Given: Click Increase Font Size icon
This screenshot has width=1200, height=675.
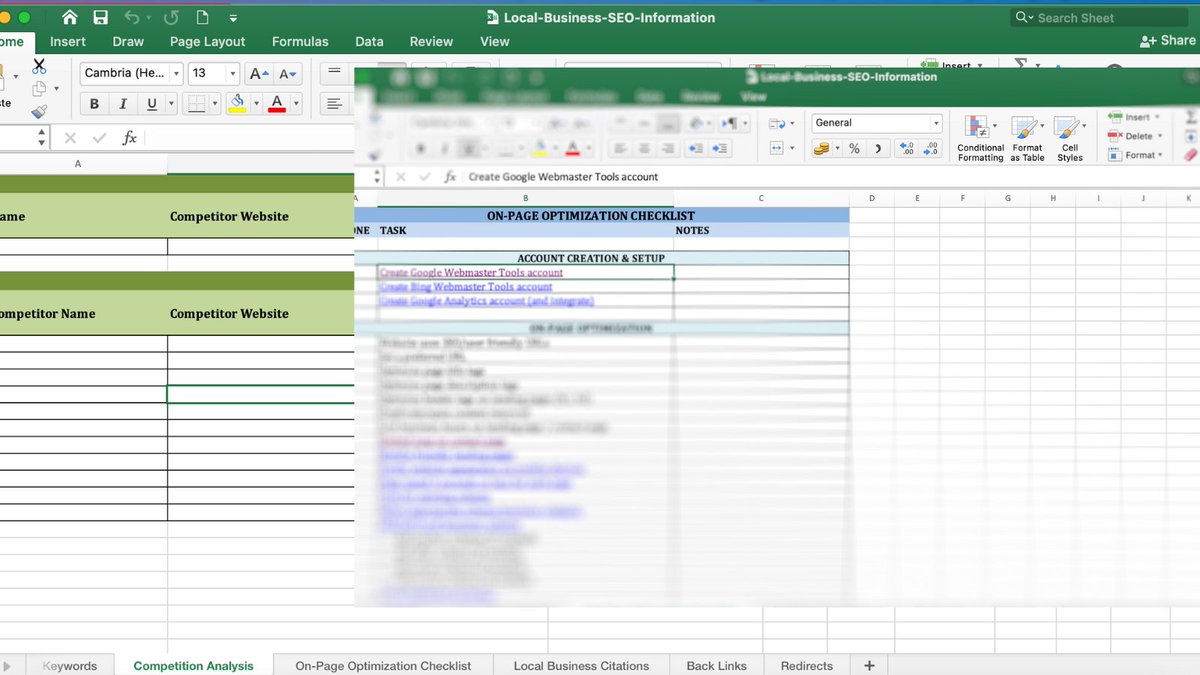Looking at the screenshot, I should tap(258, 73).
